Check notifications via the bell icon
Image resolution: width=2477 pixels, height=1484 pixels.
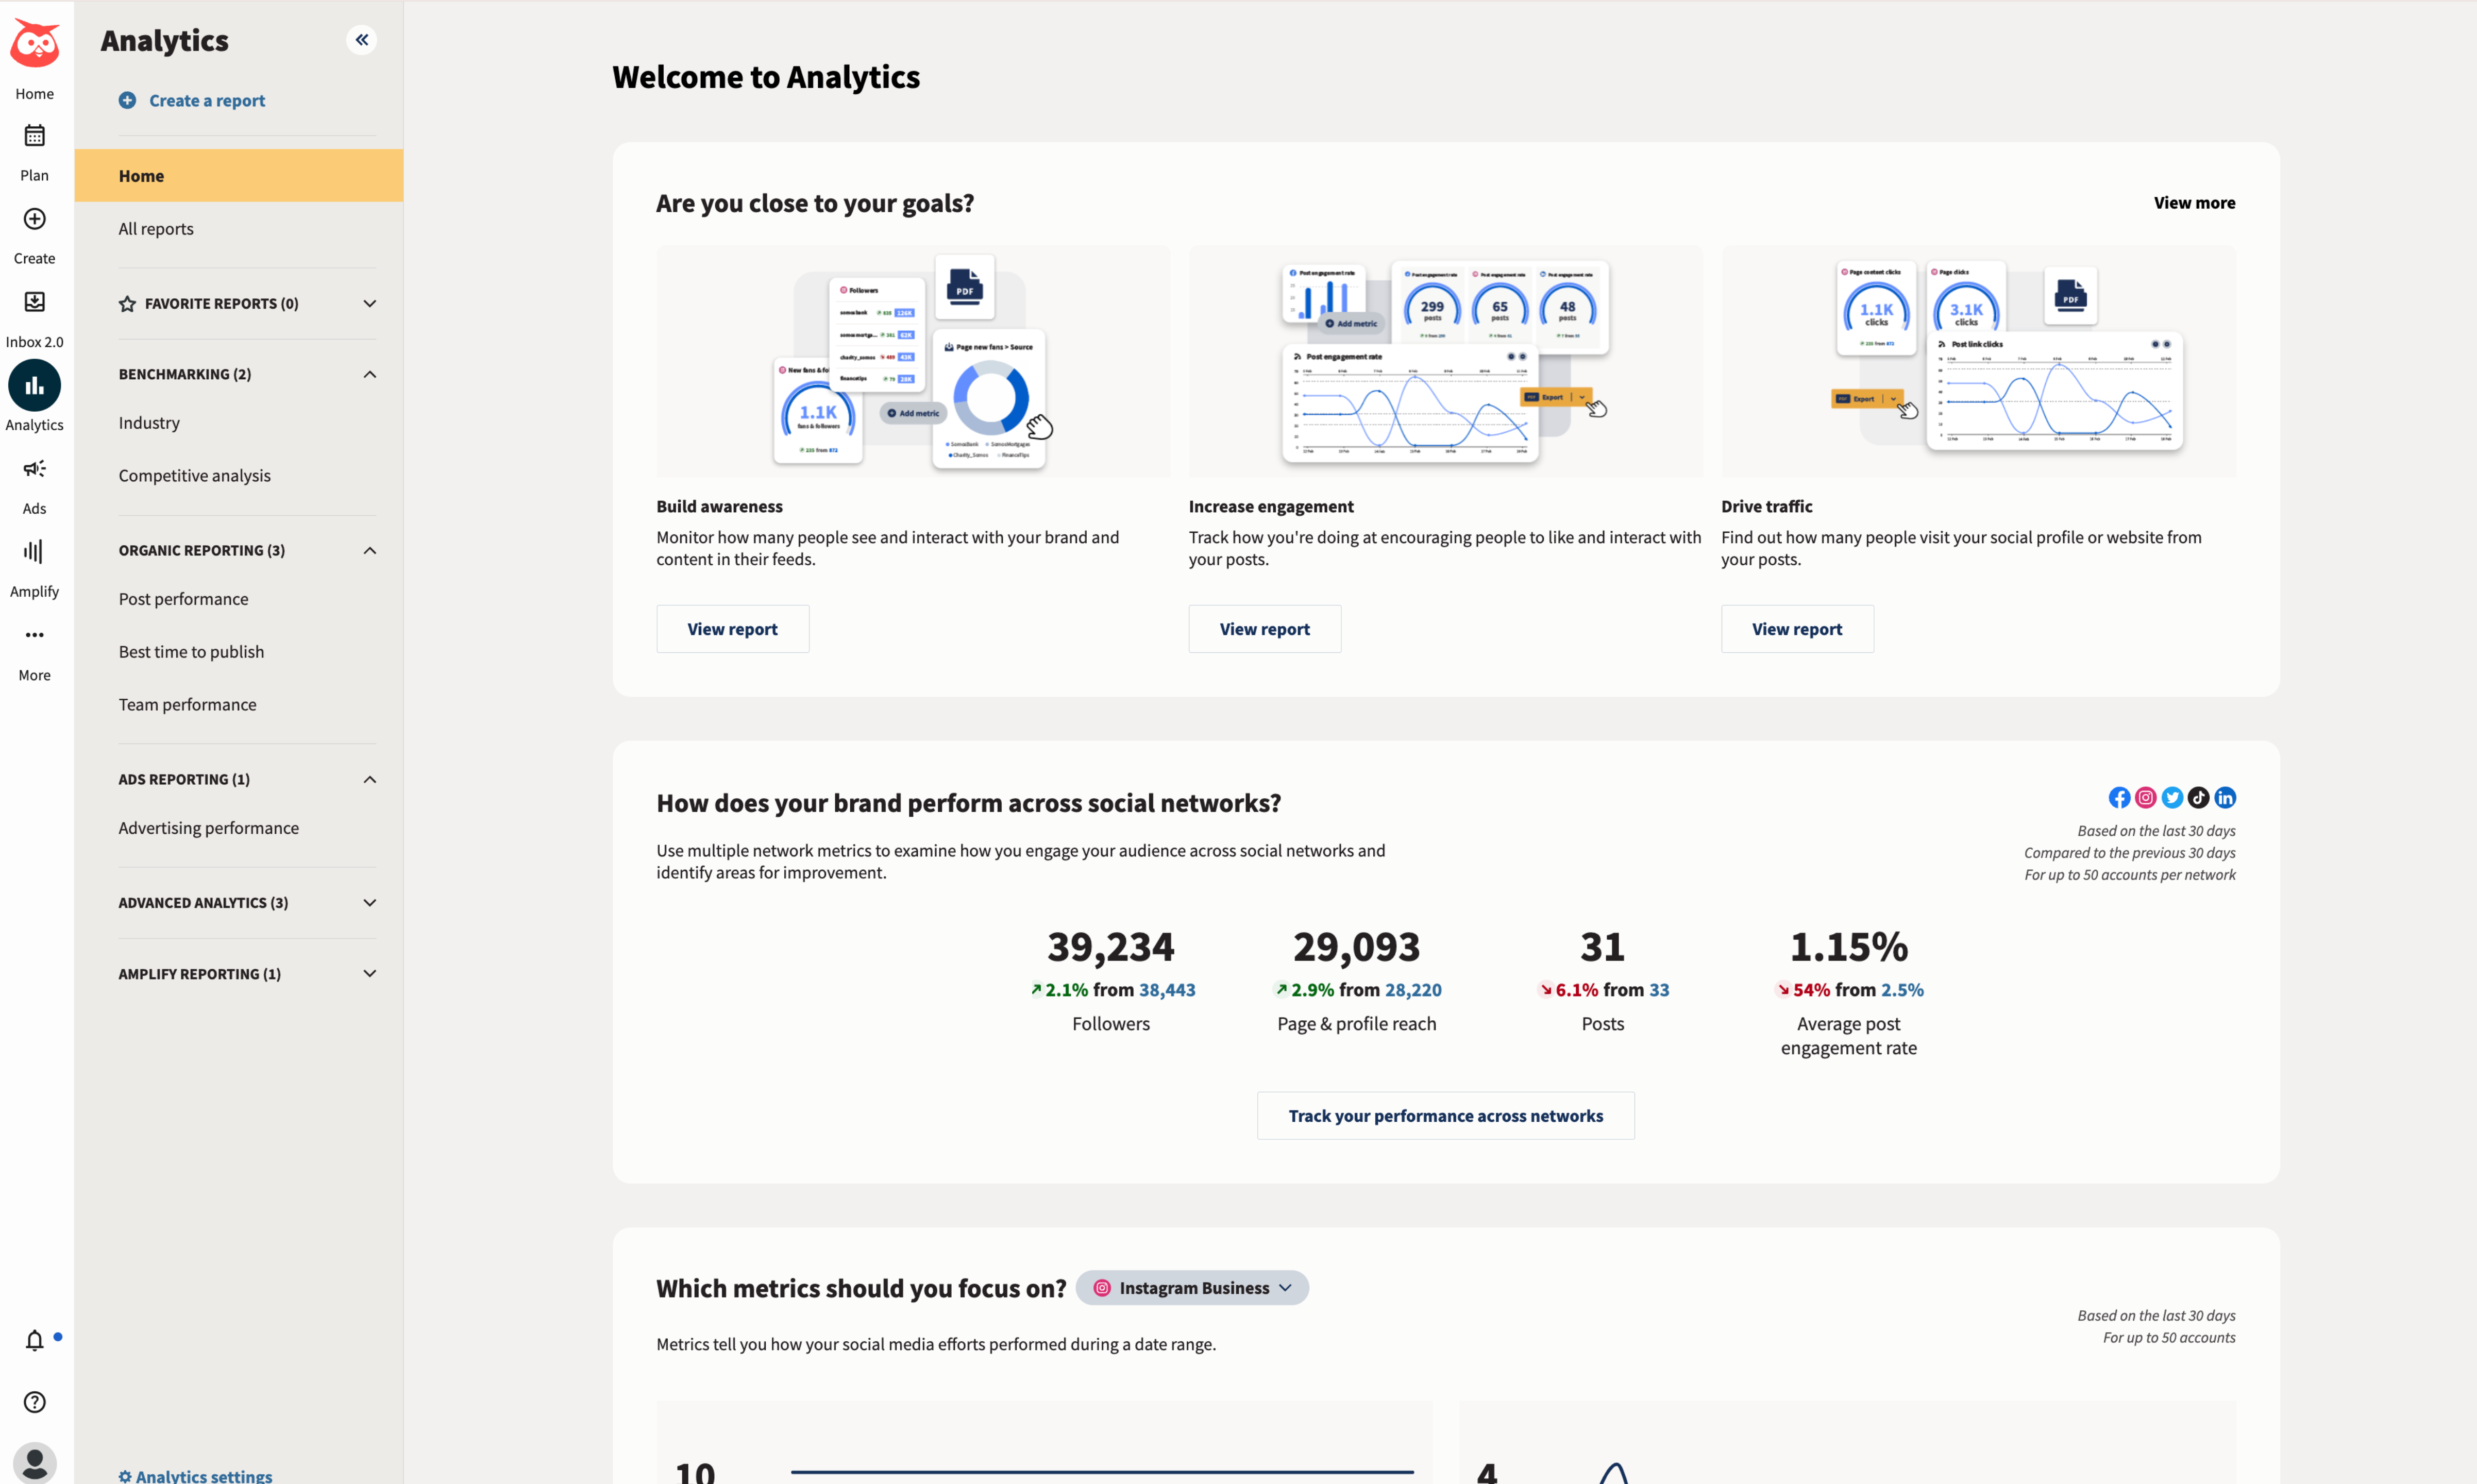coord(34,1340)
